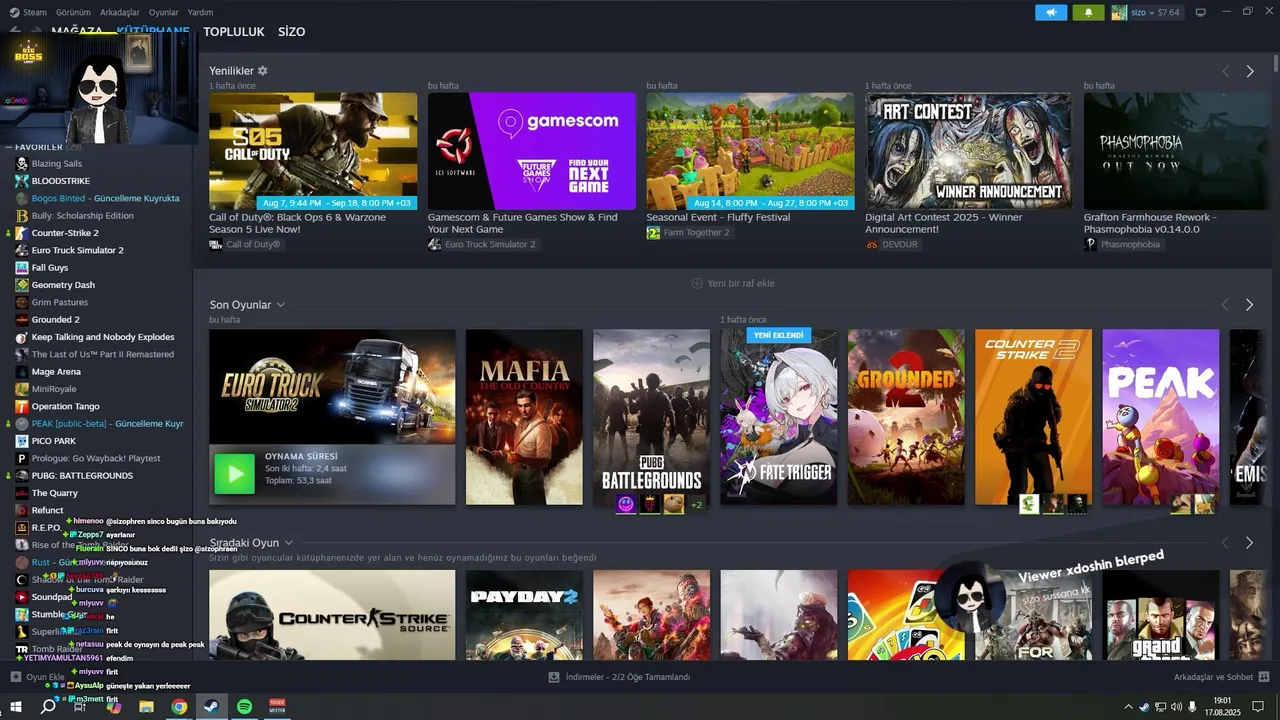
Task: Click the taskbar search magnifier
Action: pos(48,706)
